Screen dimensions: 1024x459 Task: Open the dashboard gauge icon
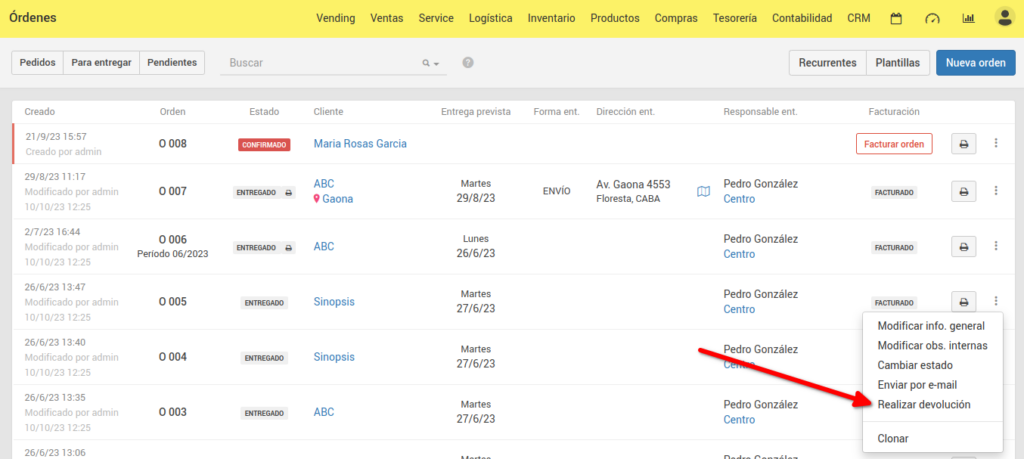pos(932,18)
